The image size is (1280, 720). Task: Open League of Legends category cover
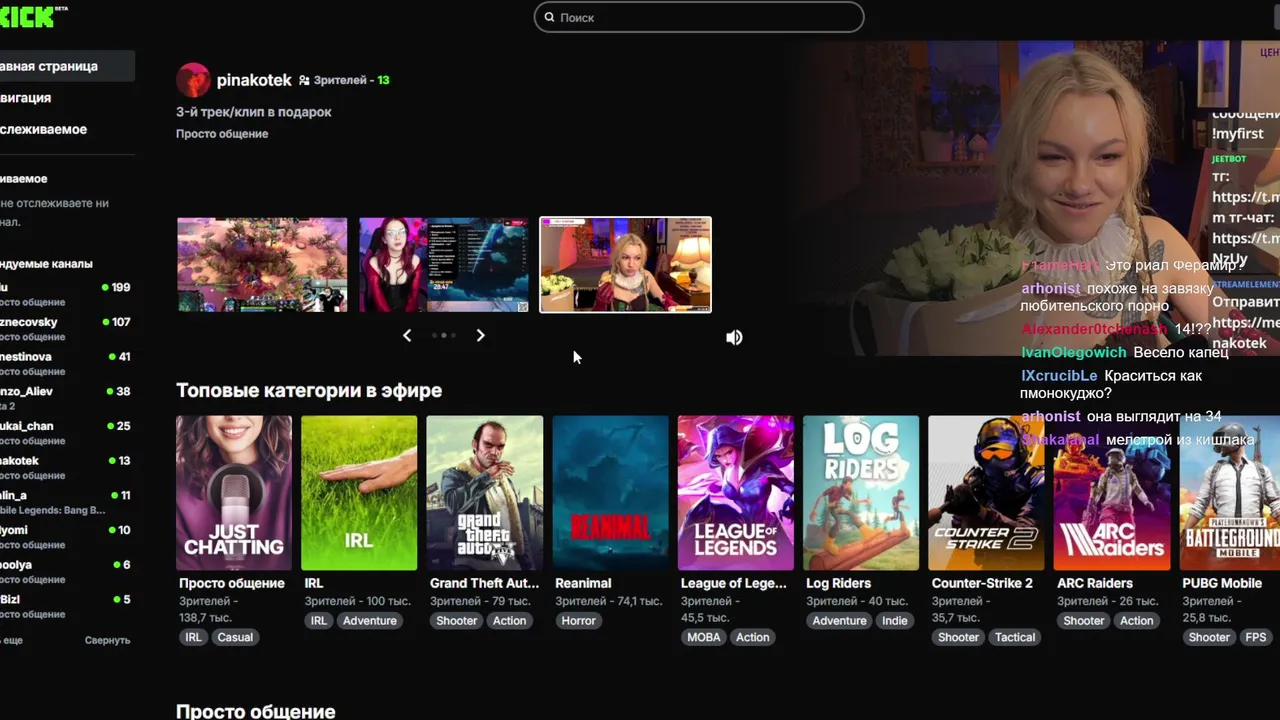tap(736, 493)
